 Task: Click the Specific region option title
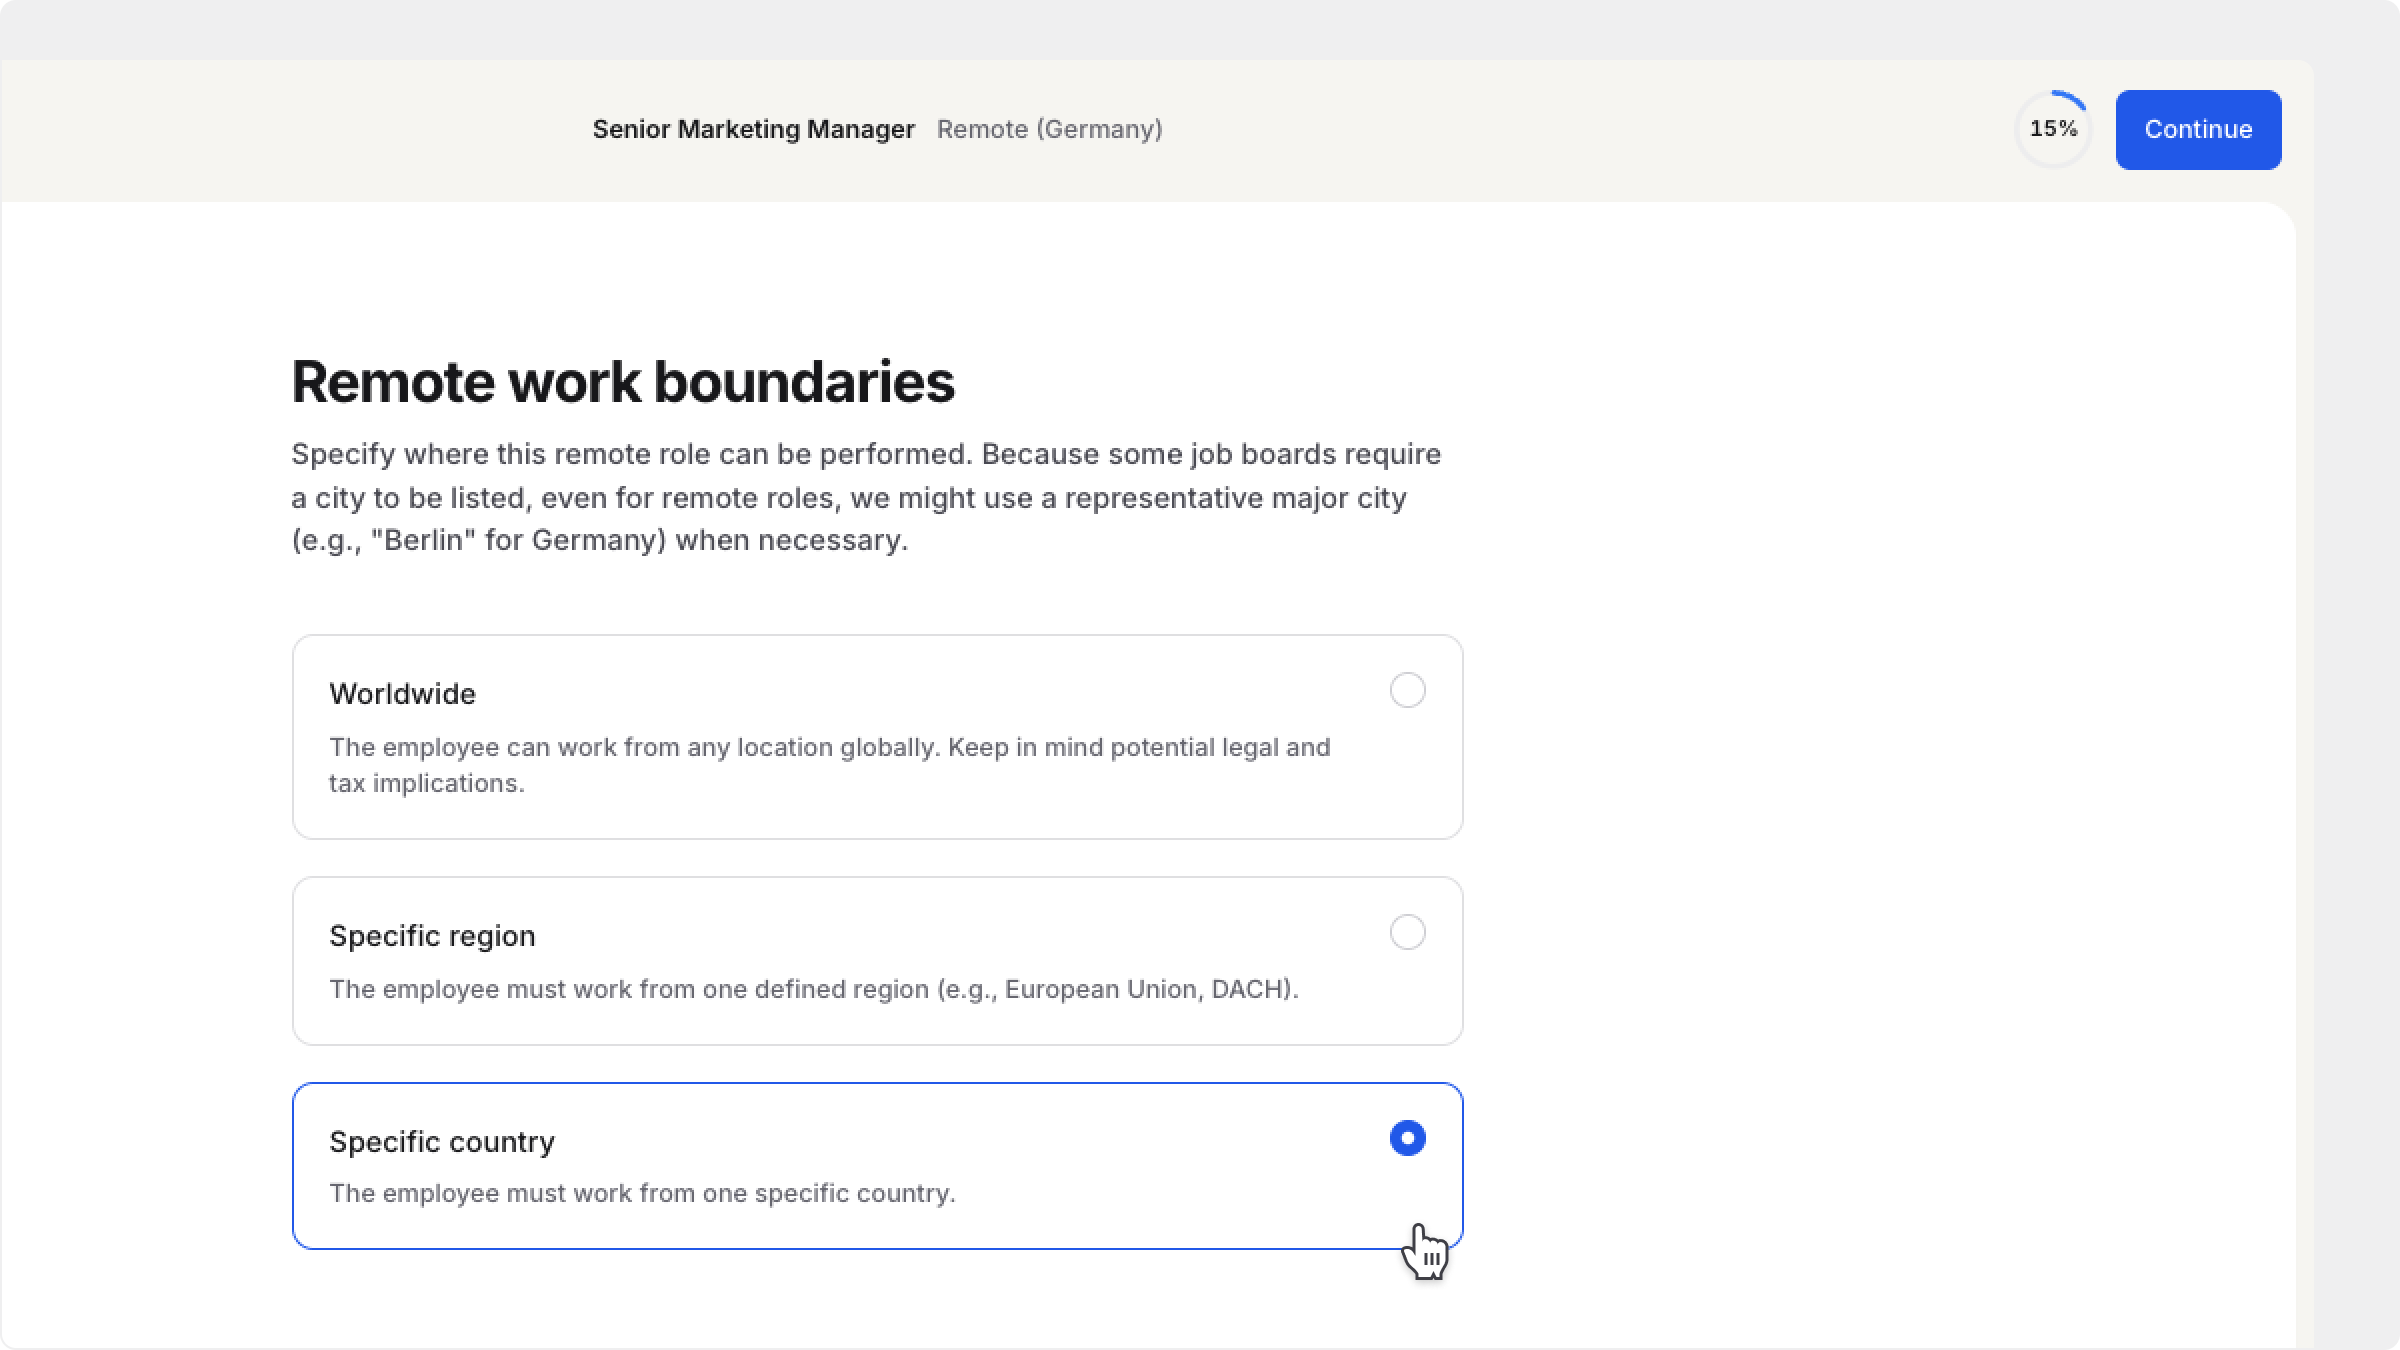[x=432, y=936]
